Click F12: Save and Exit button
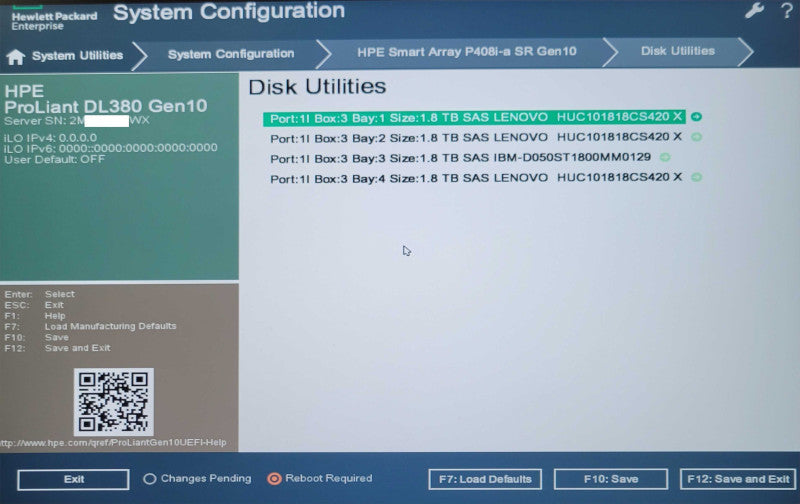The image size is (800, 504). pos(738,479)
